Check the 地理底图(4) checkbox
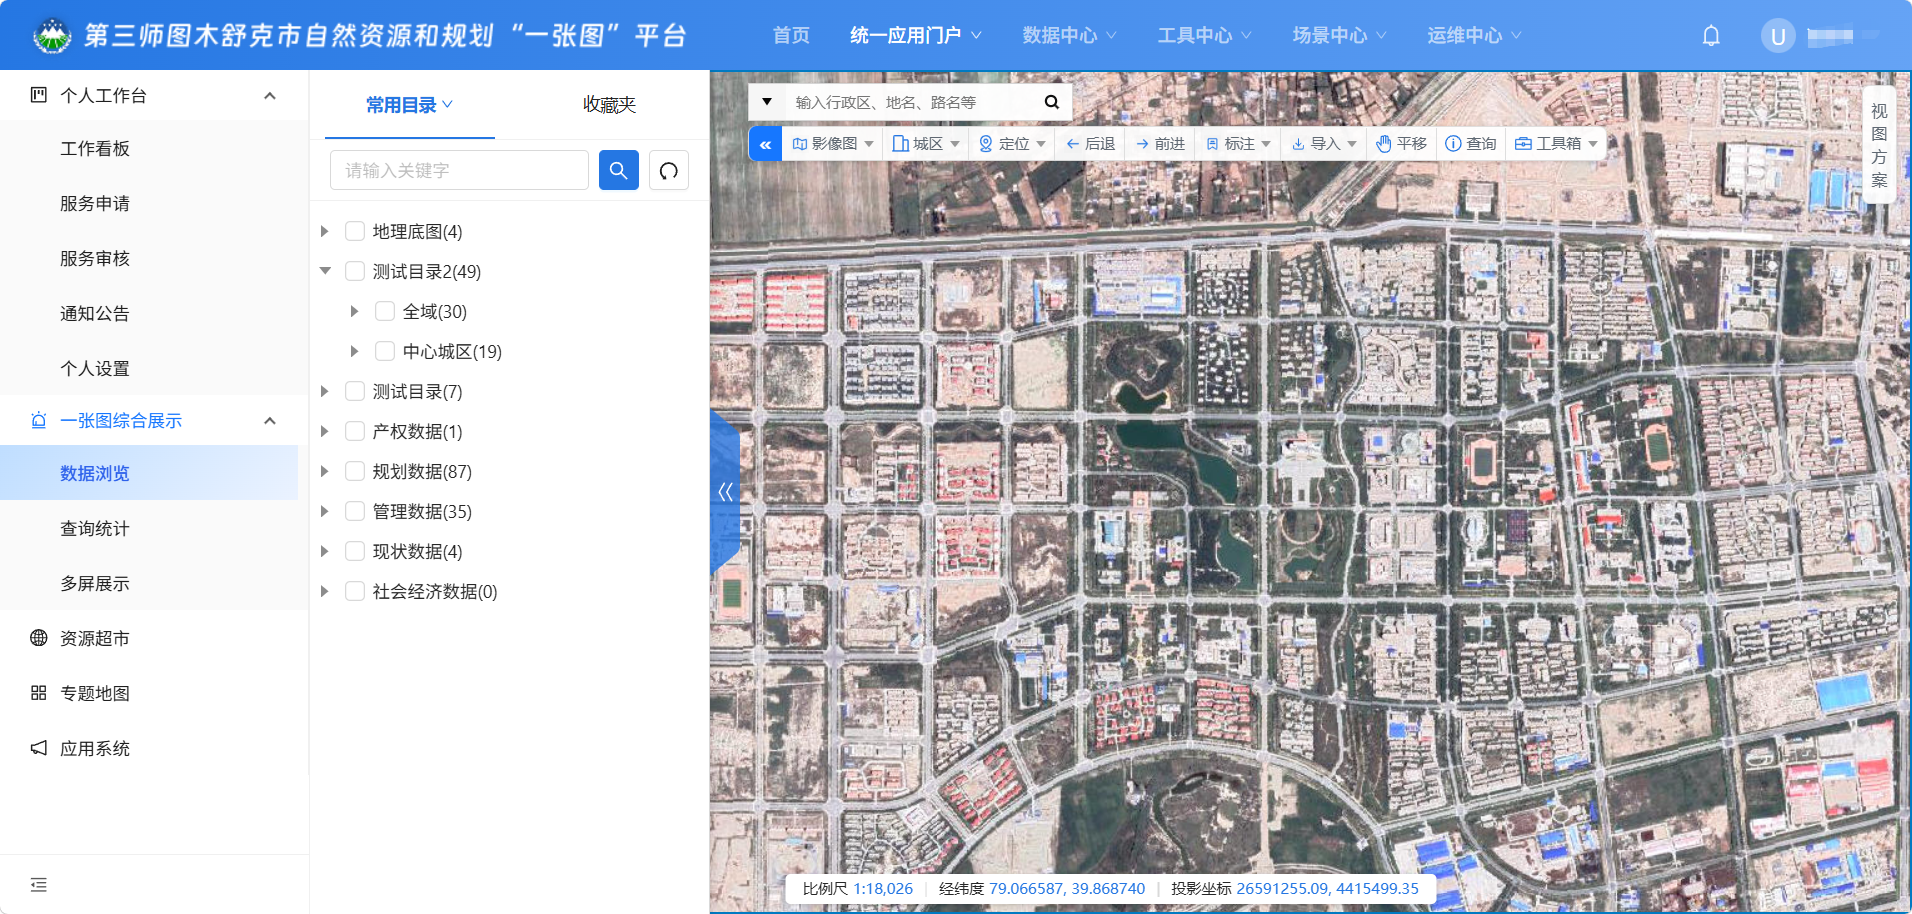Viewport: 1912px width, 914px height. (x=355, y=231)
